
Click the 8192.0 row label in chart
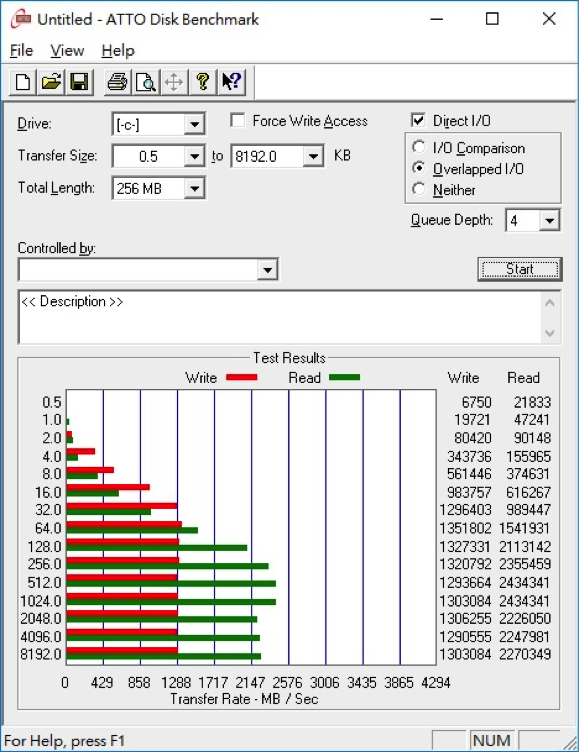[x=41, y=654]
